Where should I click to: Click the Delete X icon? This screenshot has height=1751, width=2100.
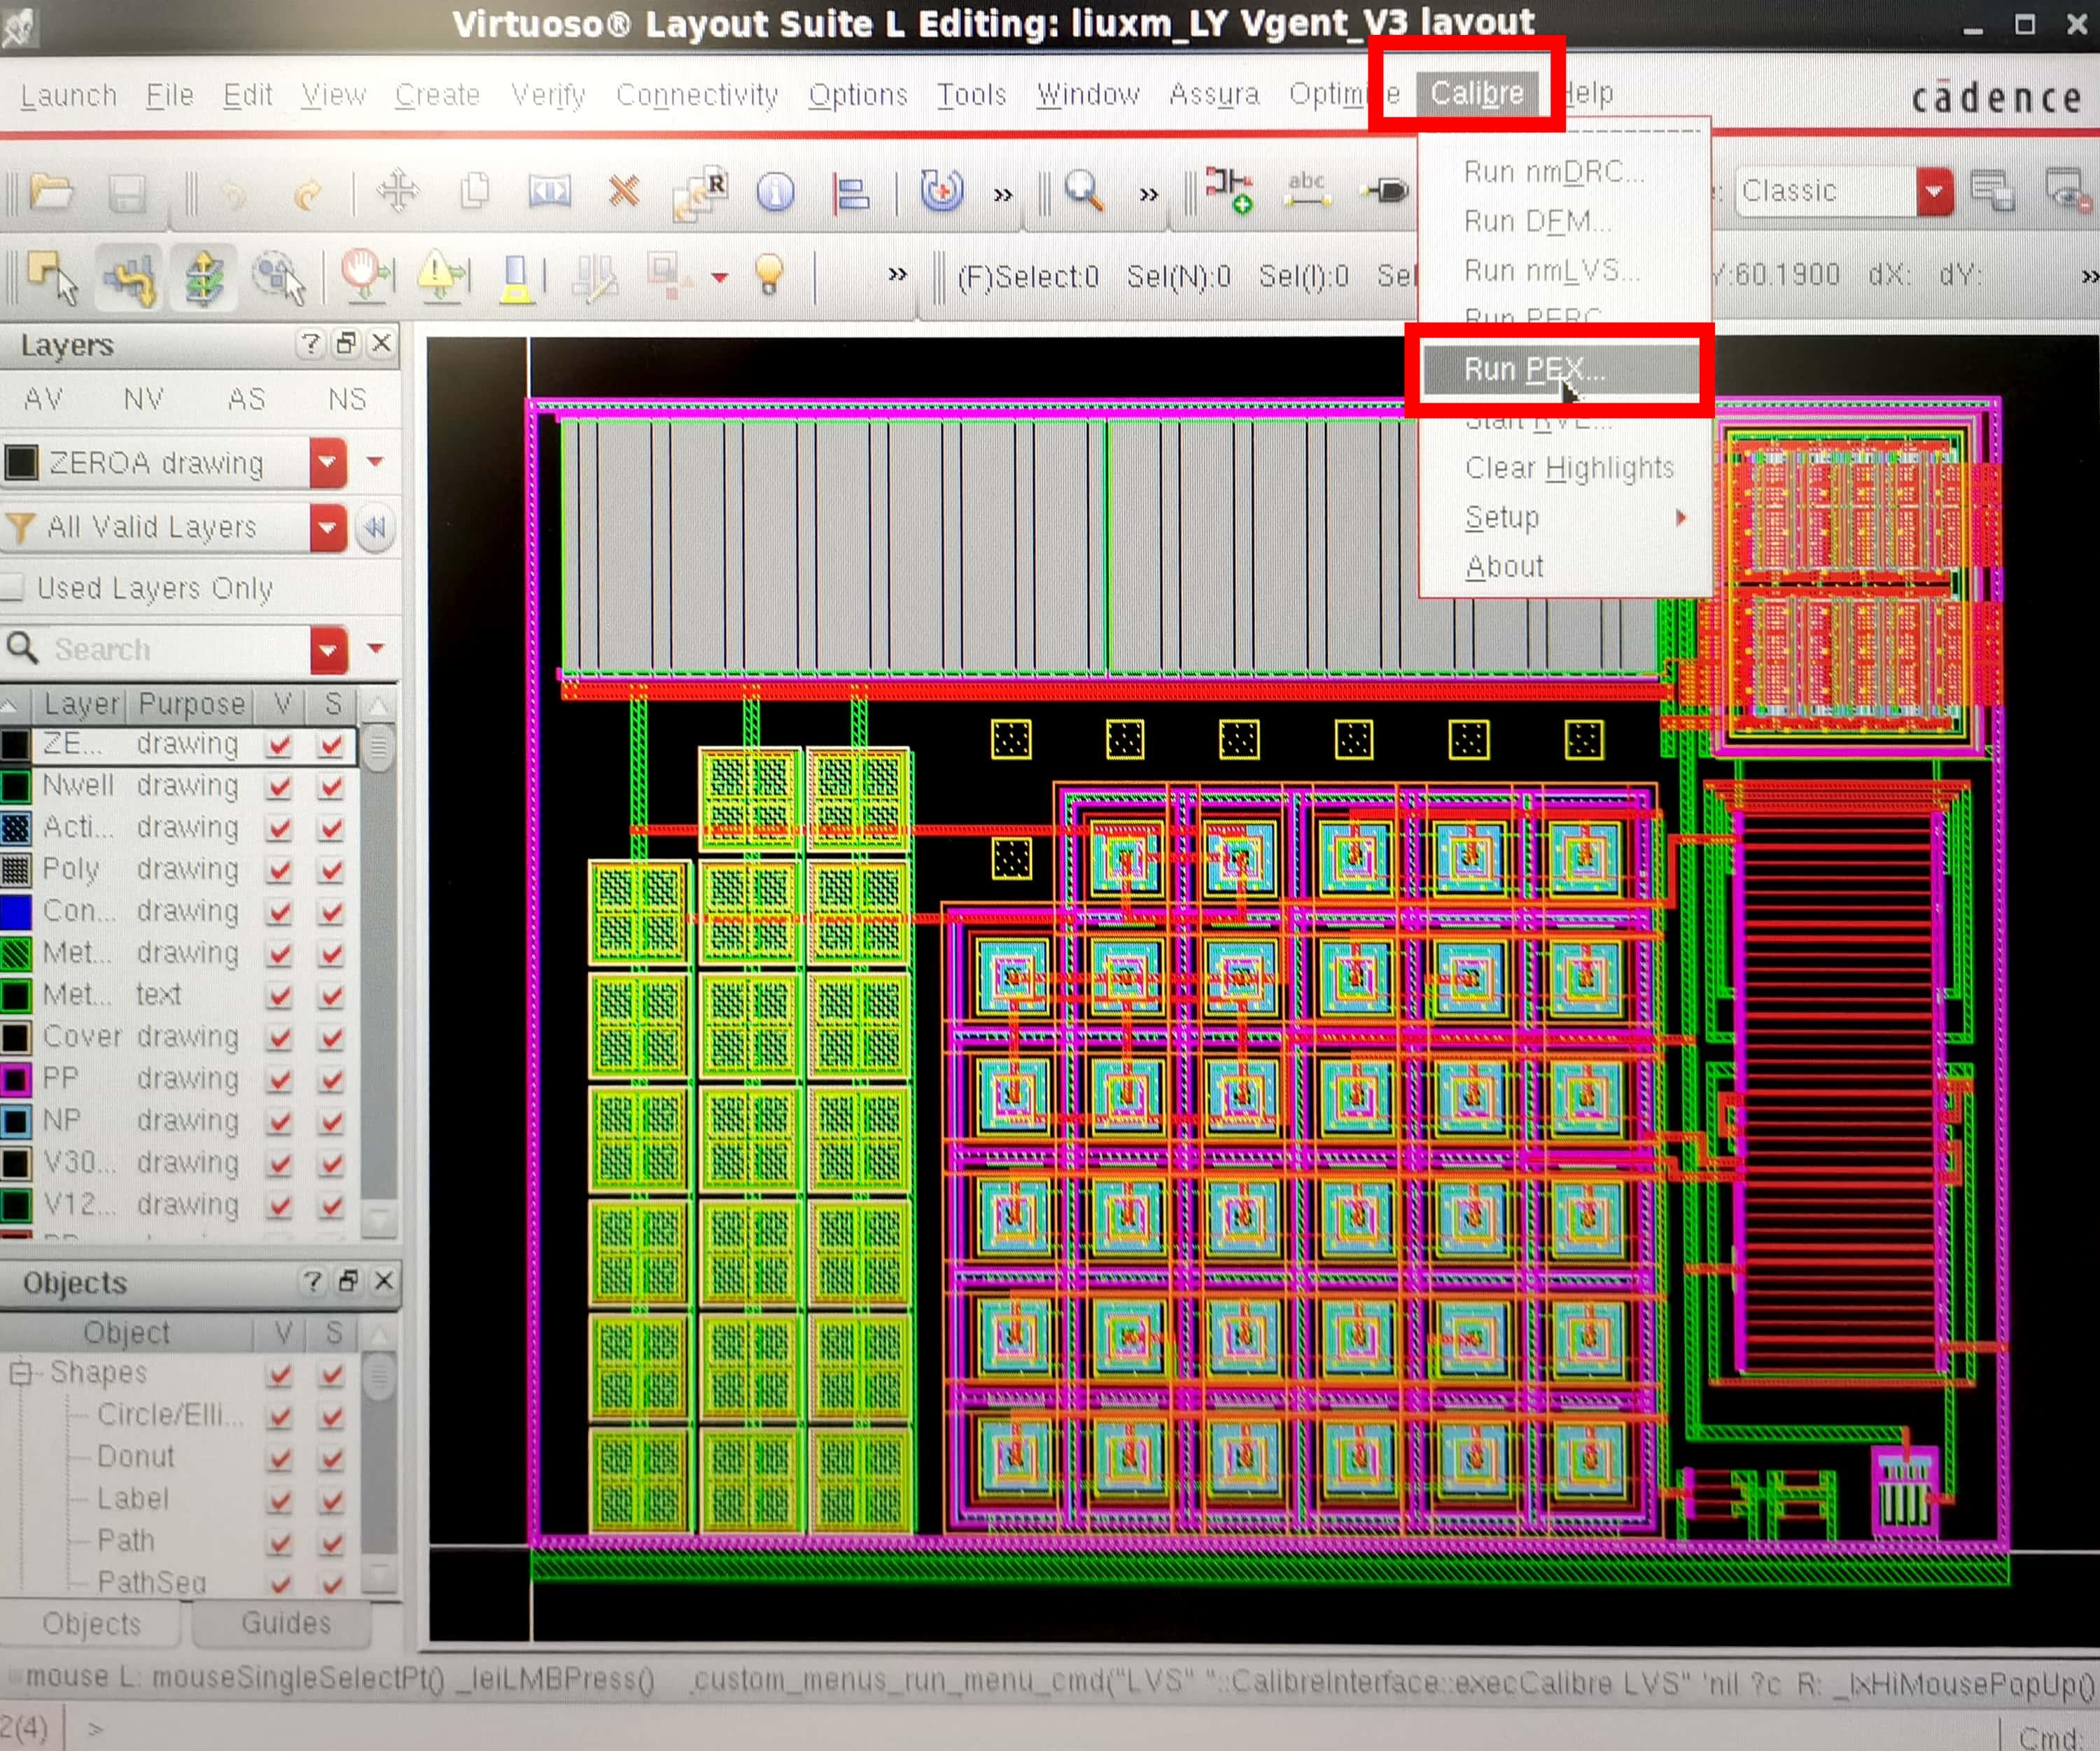tap(624, 190)
